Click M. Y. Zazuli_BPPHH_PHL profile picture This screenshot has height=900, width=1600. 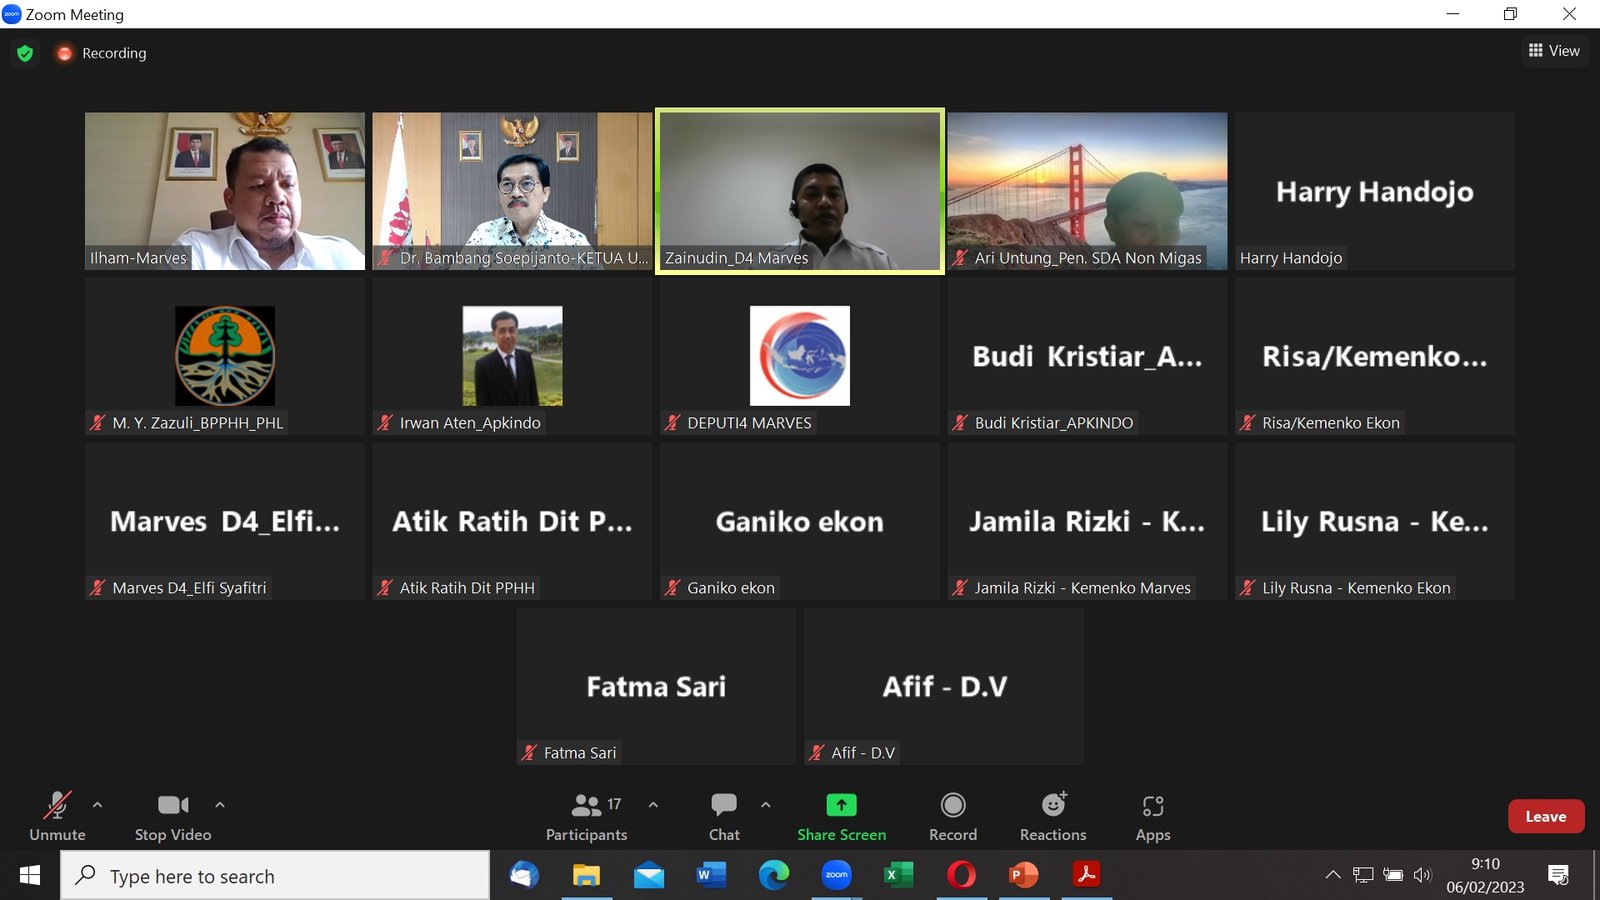(225, 356)
